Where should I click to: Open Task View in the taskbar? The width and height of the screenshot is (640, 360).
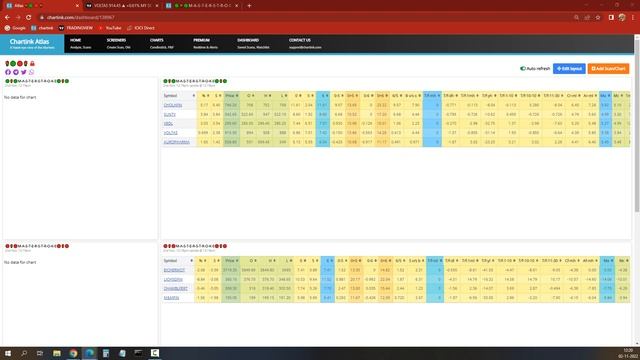click(x=40, y=353)
